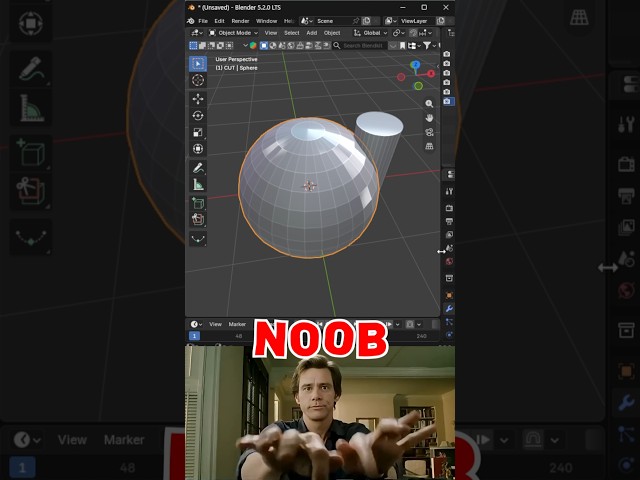Open the viewport Add menu
The image size is (640, 480).
(x=311, y=33)
